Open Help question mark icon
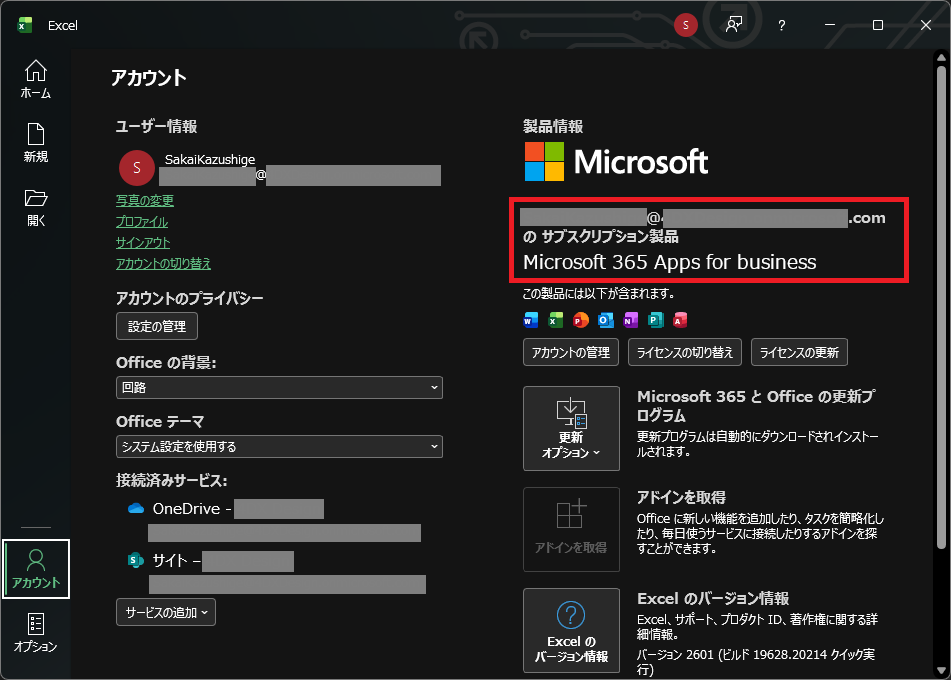The width and height of the screenshot is (951, 680). 782,25
